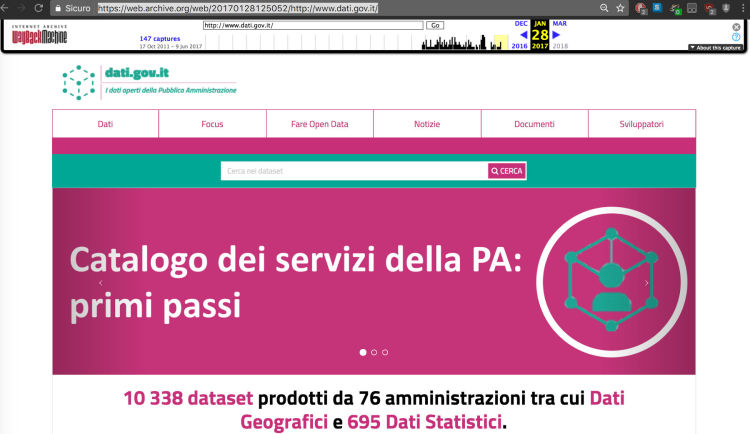Open Chrome three-dot menu

743,8
